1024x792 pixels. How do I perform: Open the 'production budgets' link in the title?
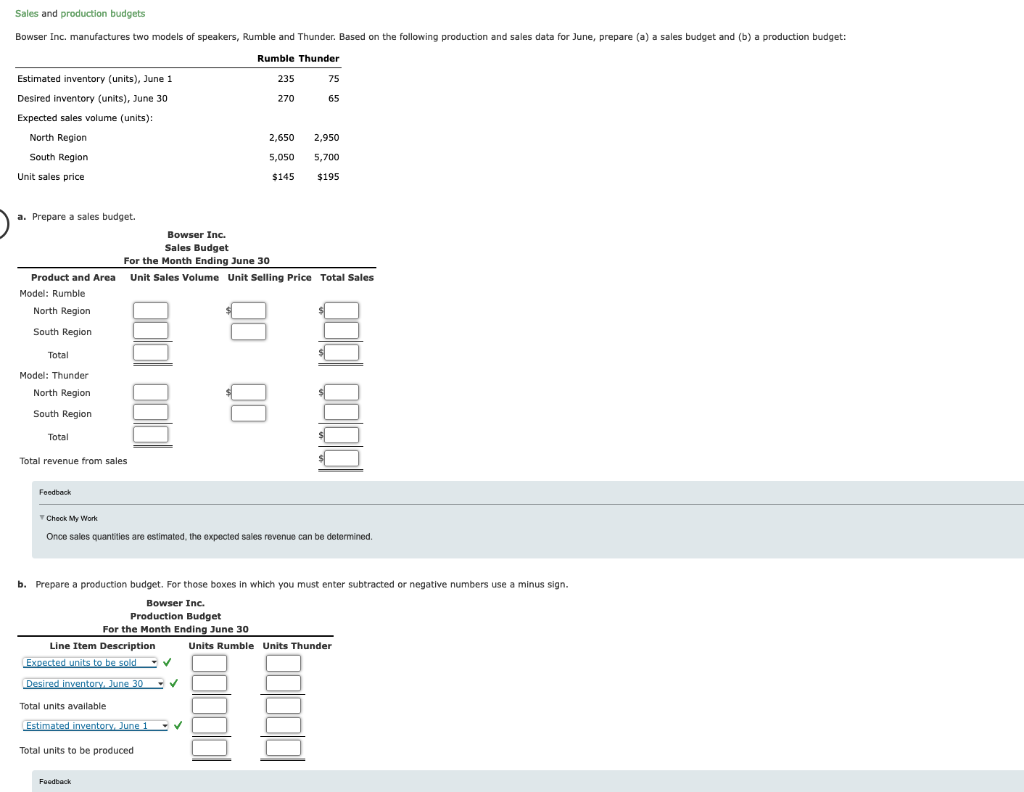click(103, 13)
